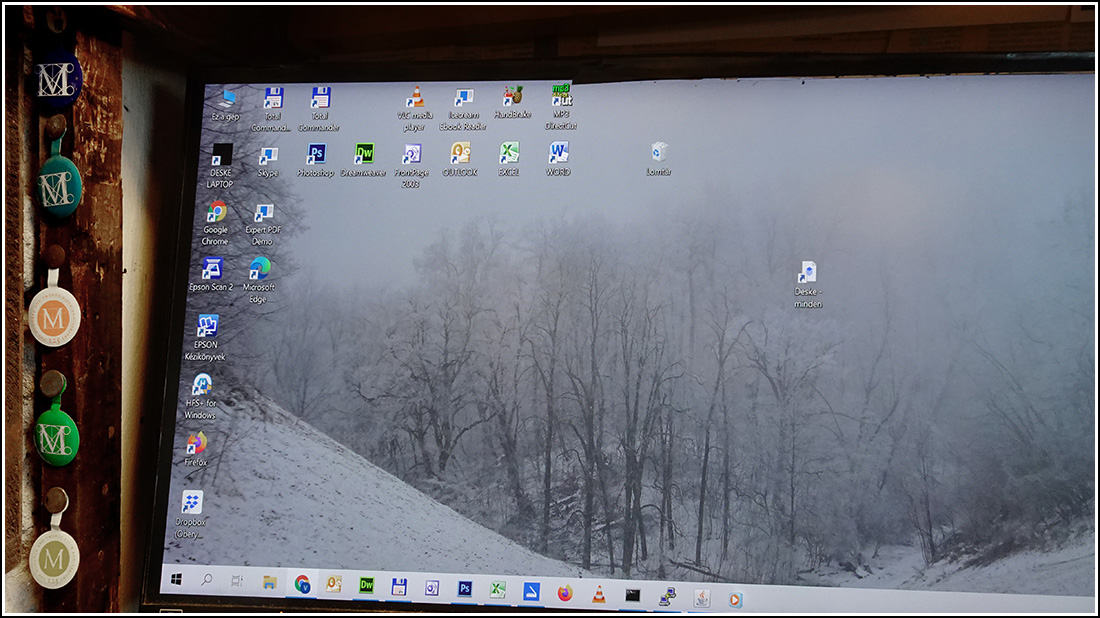Open Ez a gép desktop icon
Screen dimensions: 1100x618
click(227, 105)
